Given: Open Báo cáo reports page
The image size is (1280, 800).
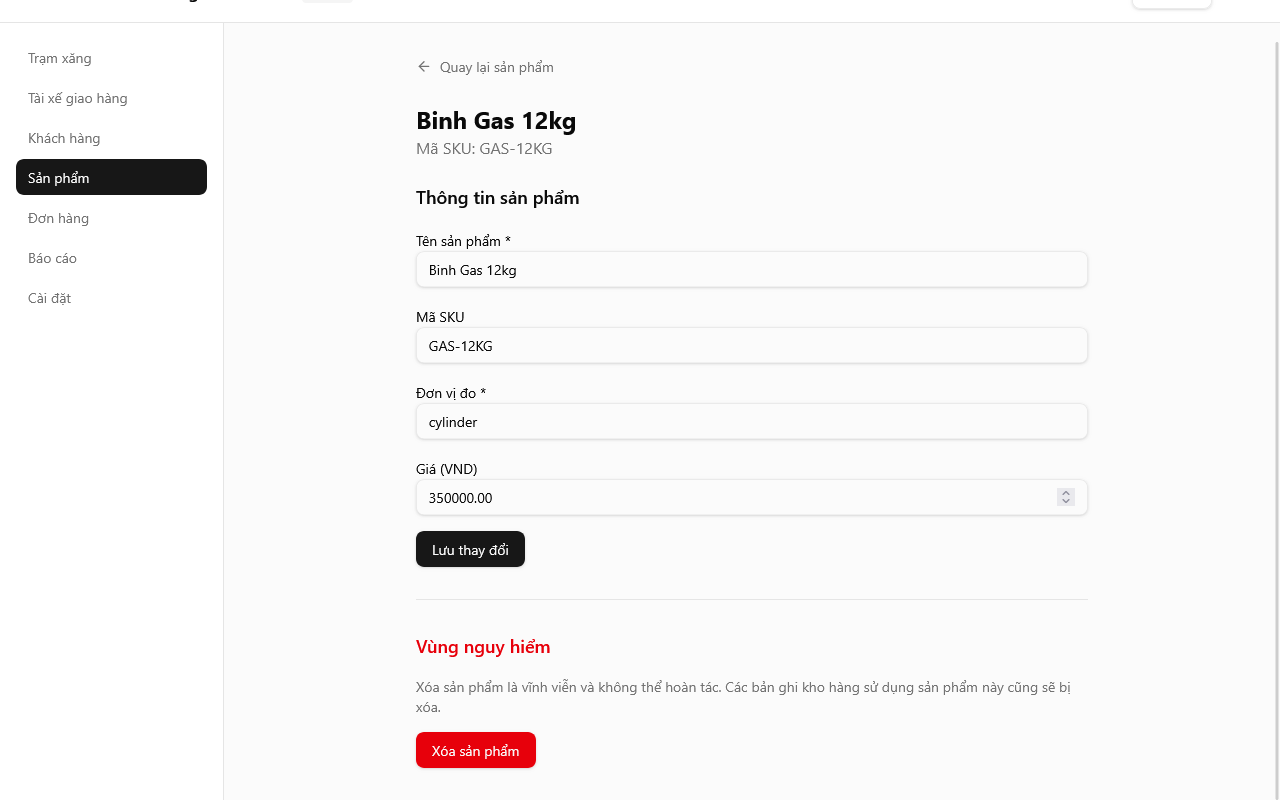Looking at the screenshot, I should click(x=53, y=258).
